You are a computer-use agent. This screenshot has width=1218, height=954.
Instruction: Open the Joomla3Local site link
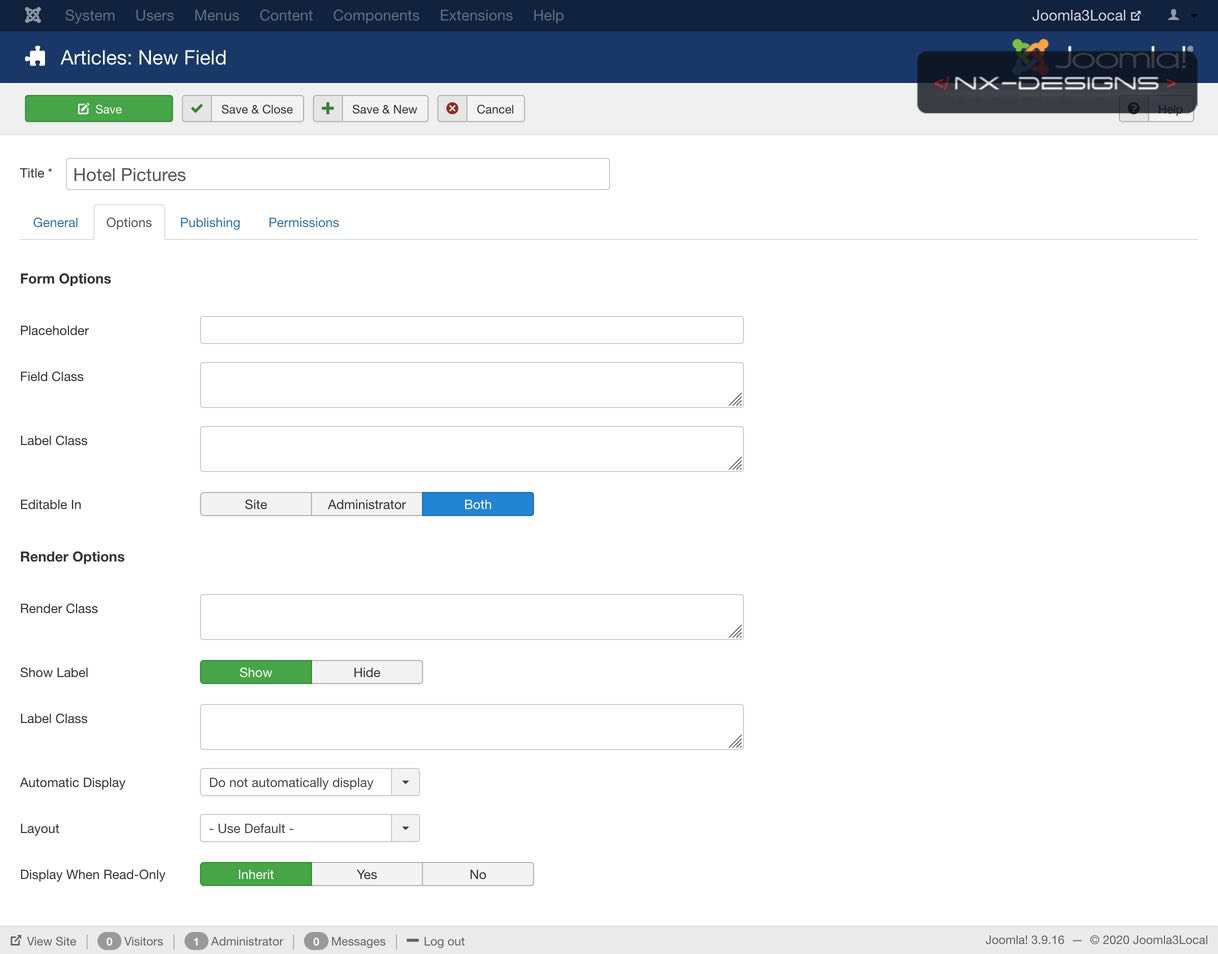pyautogui.click(x=1086, y=15)
